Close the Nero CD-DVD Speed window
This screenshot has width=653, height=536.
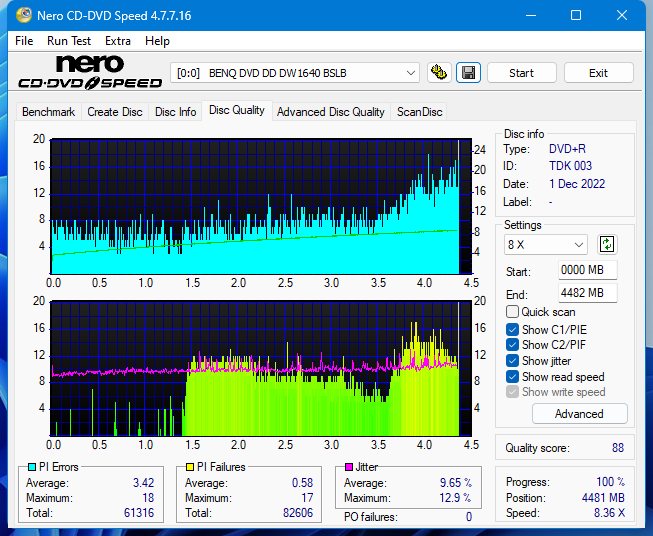[x=622, y=15]
